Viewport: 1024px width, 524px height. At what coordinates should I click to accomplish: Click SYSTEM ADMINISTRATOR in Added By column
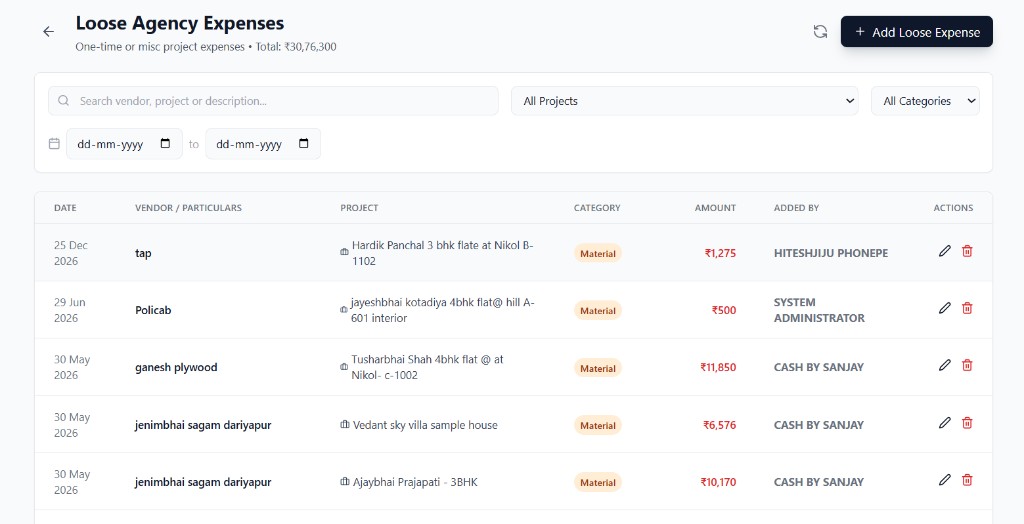(819, 310)
